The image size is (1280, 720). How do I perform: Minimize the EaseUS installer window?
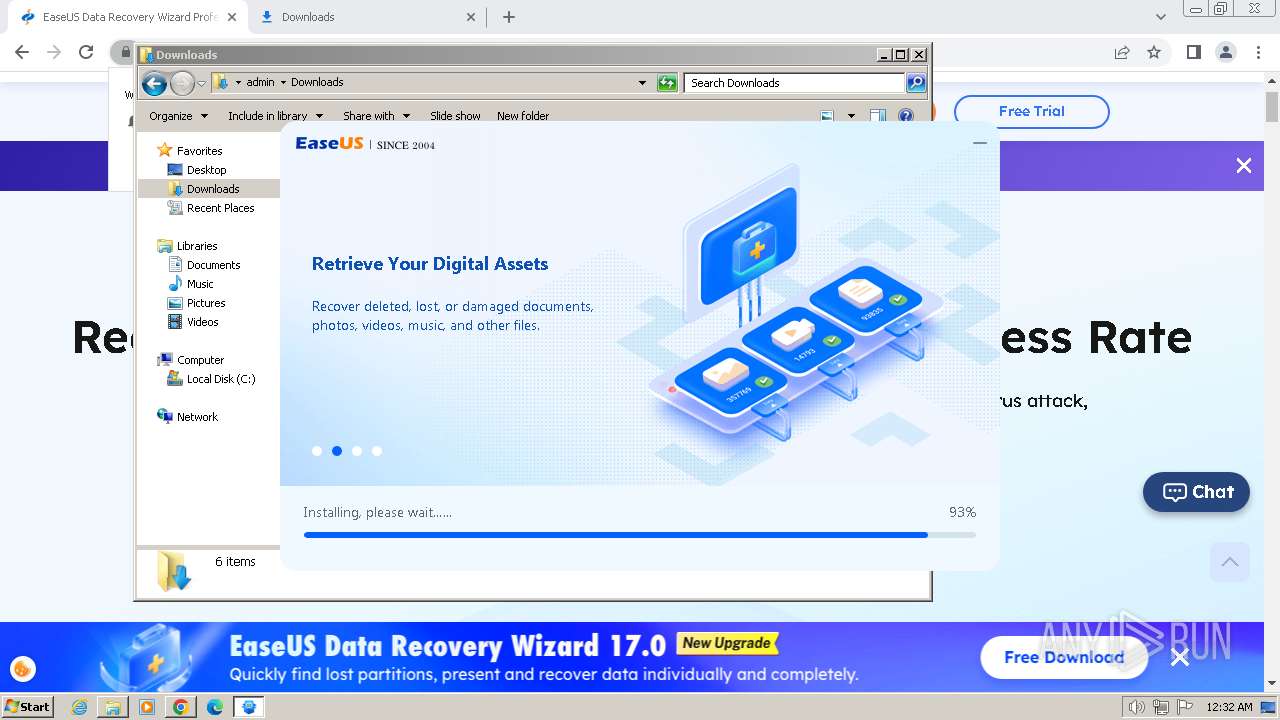click(x=980, y=143)
